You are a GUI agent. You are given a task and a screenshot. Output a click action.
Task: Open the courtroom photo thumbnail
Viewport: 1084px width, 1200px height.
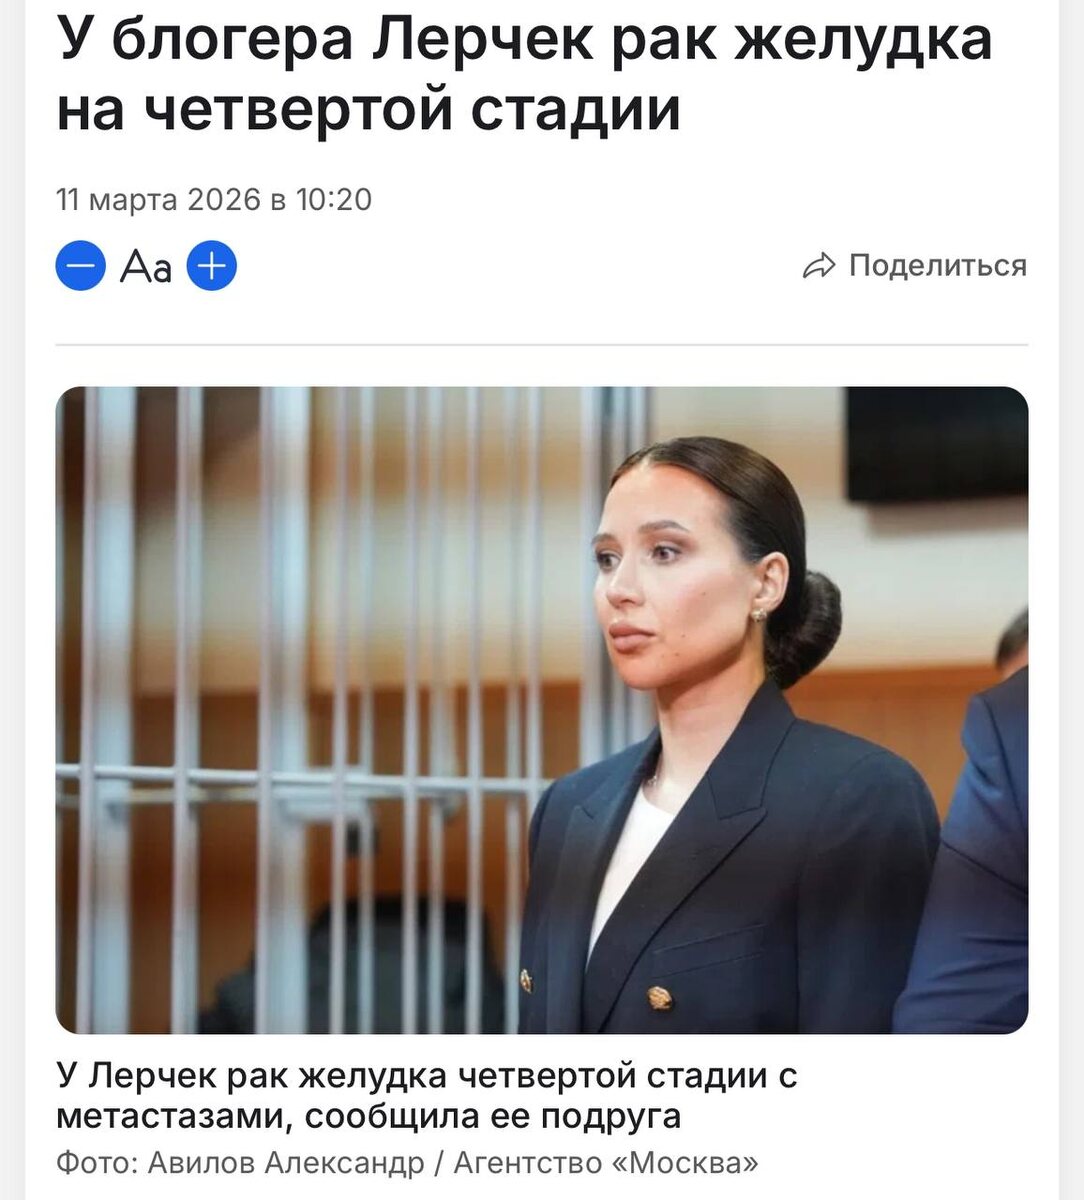point(542,710)
